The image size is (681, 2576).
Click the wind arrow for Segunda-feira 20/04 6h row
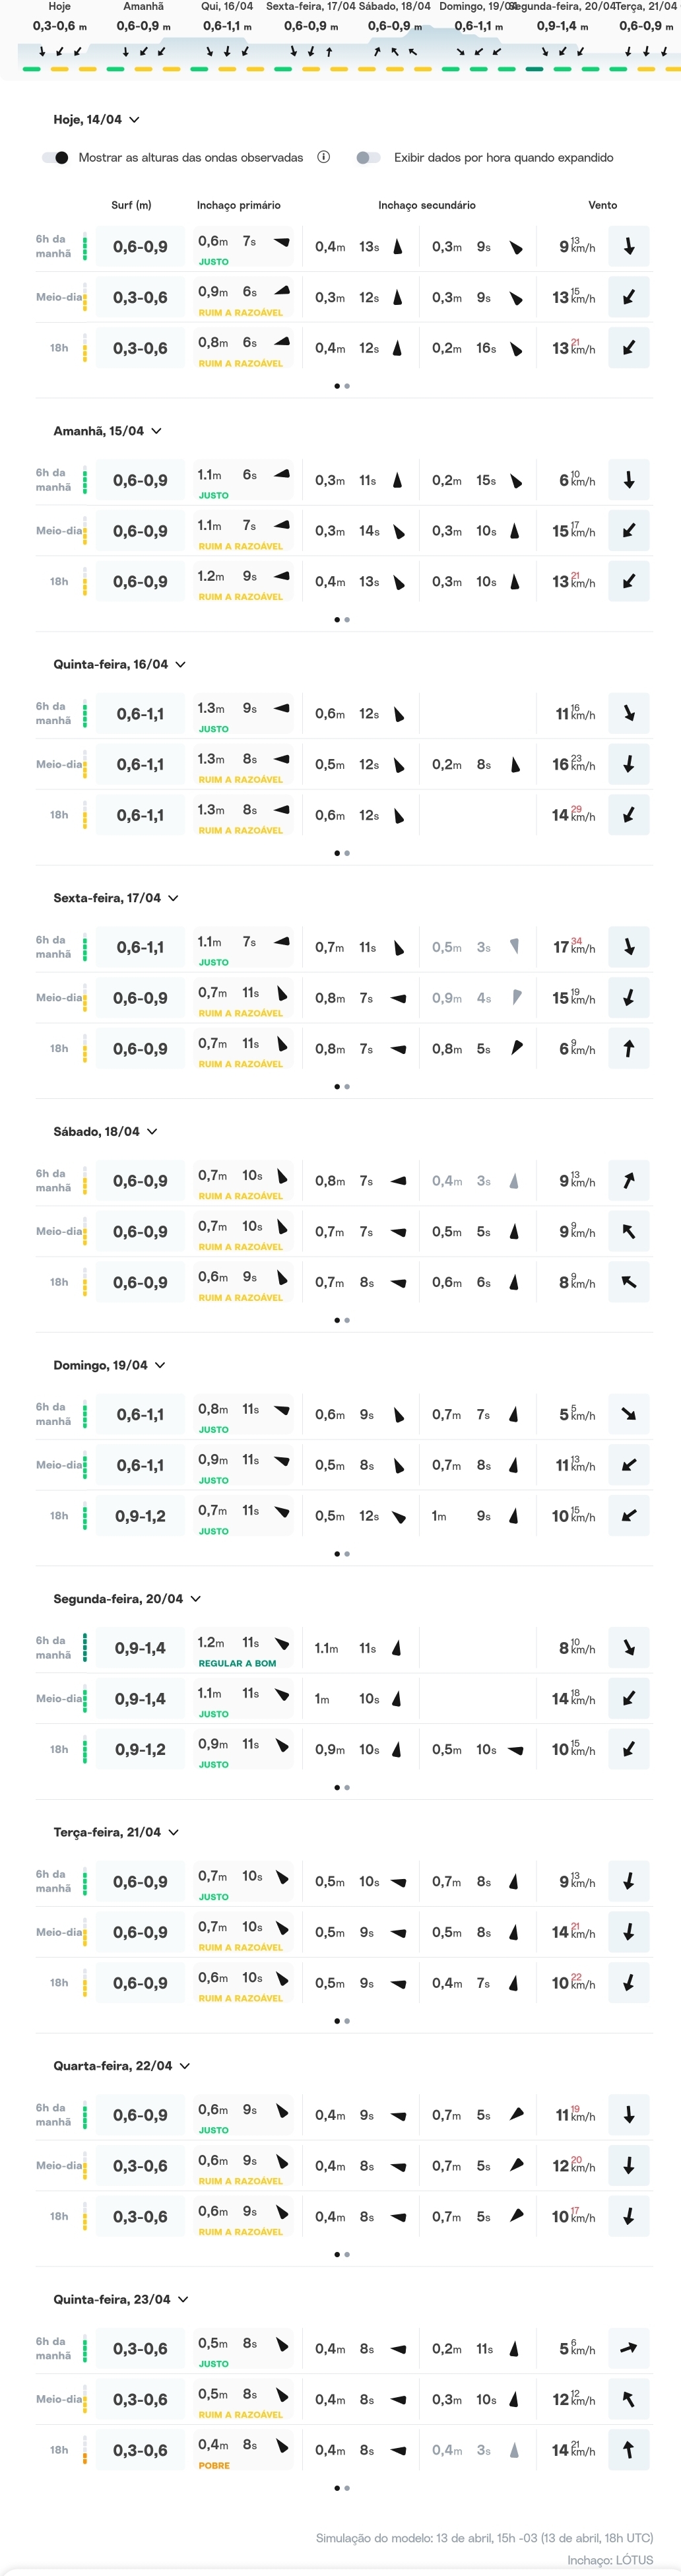point(629,1648)
